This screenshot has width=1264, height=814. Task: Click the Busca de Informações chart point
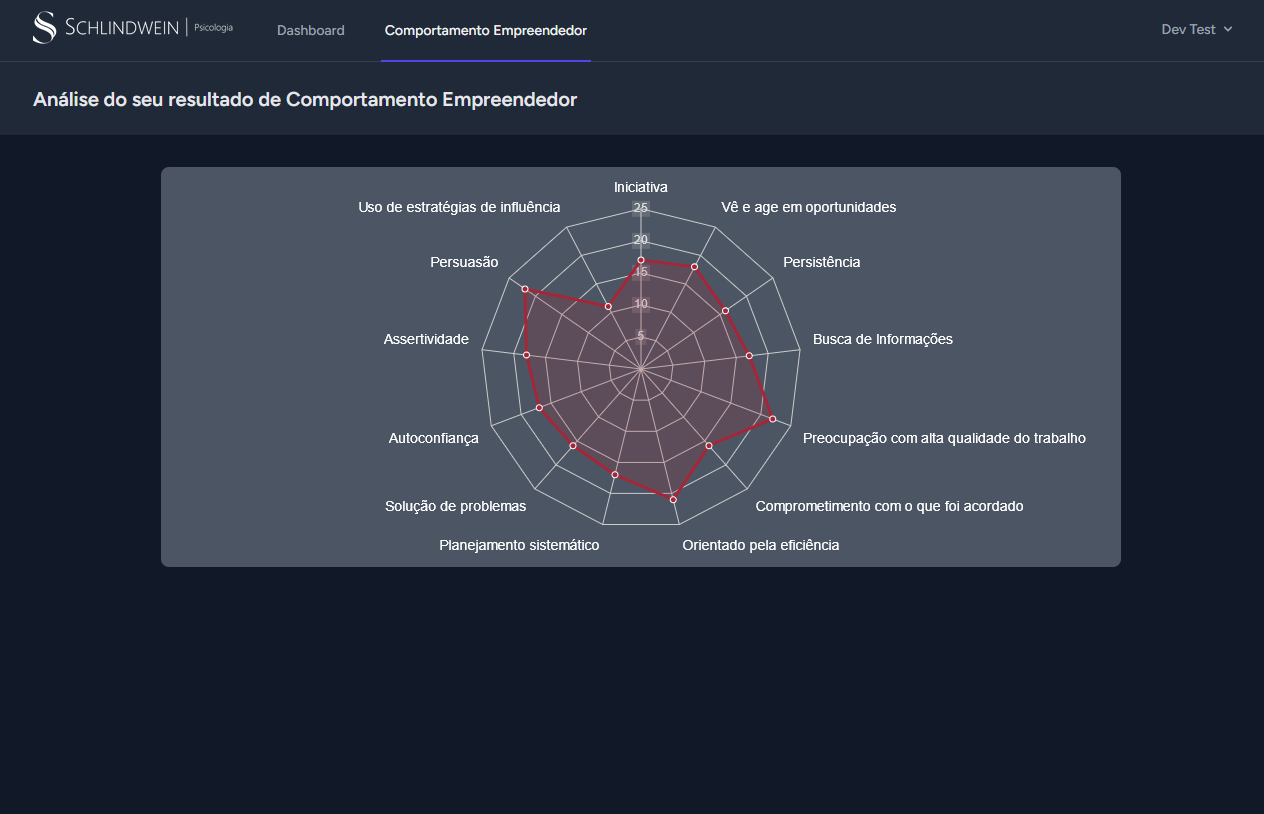click(x=748, y=356)
